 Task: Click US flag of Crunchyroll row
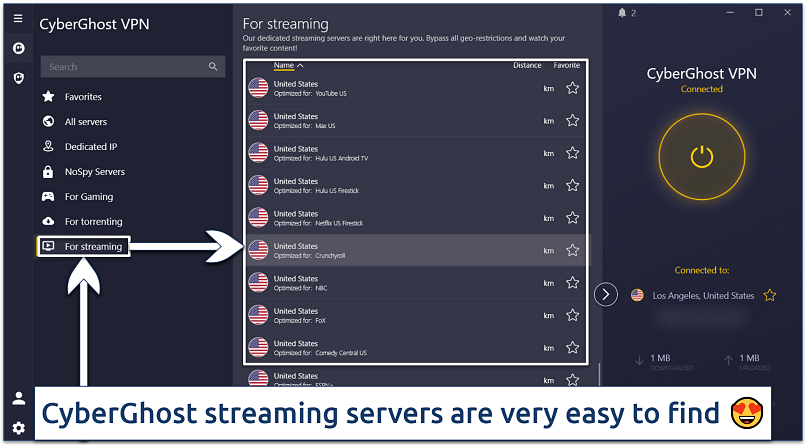[x=258, y=250]
